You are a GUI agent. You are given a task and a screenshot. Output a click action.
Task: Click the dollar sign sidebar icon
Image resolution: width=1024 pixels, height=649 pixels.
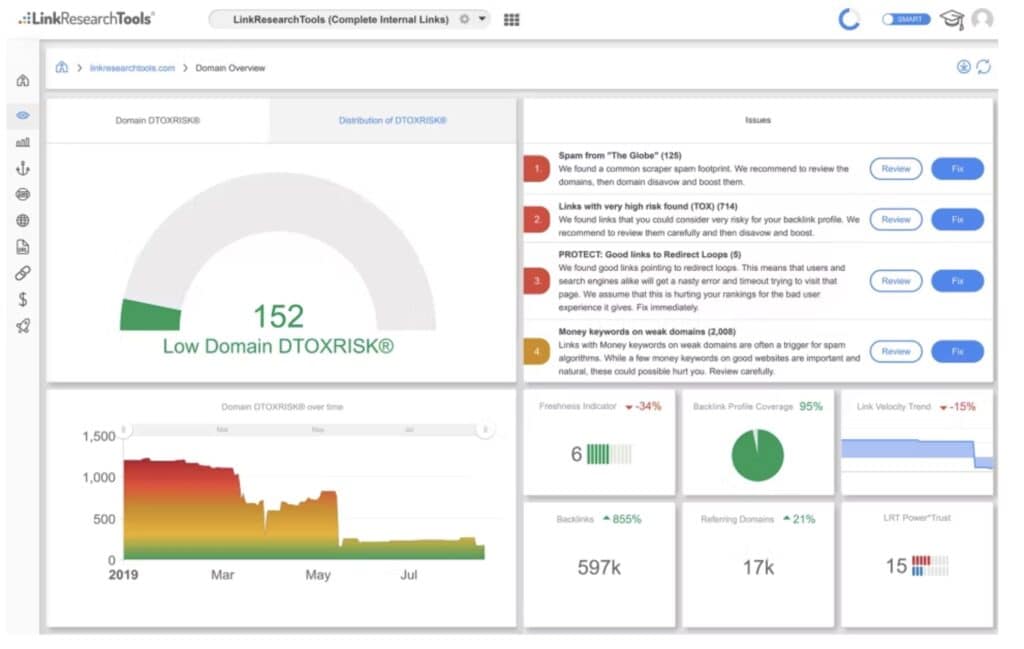23,299
